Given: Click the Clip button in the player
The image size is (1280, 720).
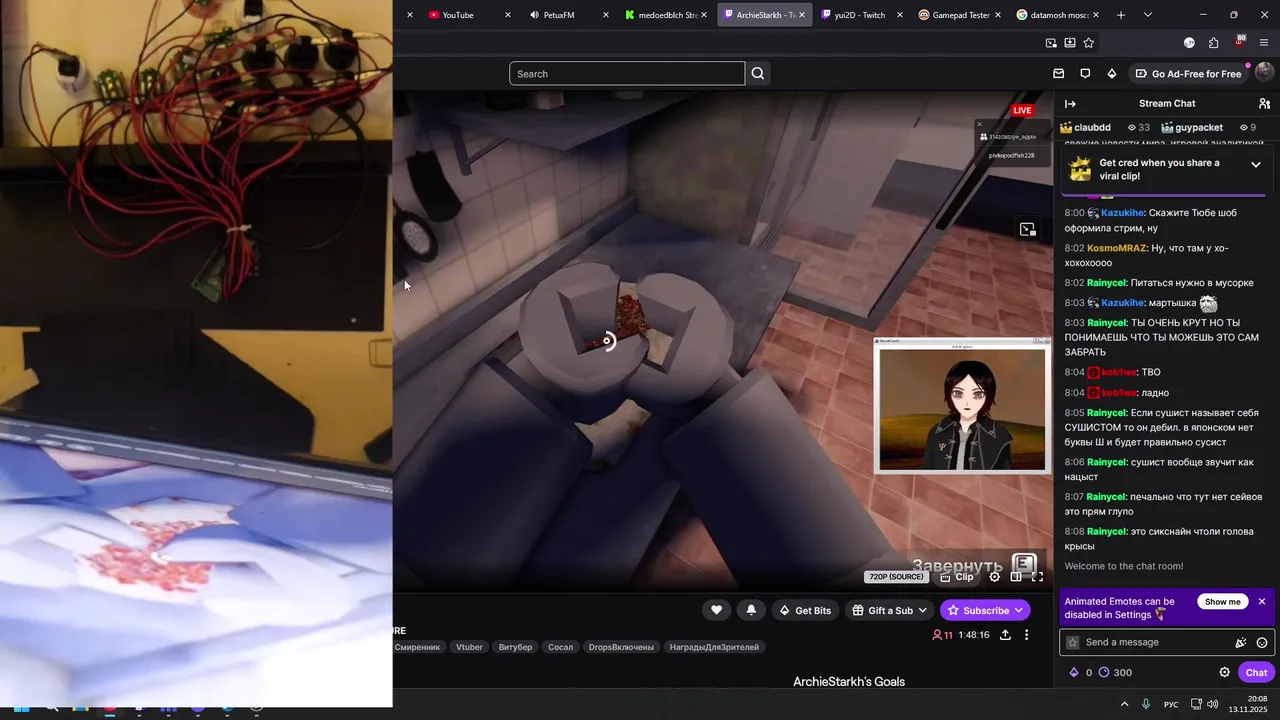Looking at the screenshot, I should [957, 577].
